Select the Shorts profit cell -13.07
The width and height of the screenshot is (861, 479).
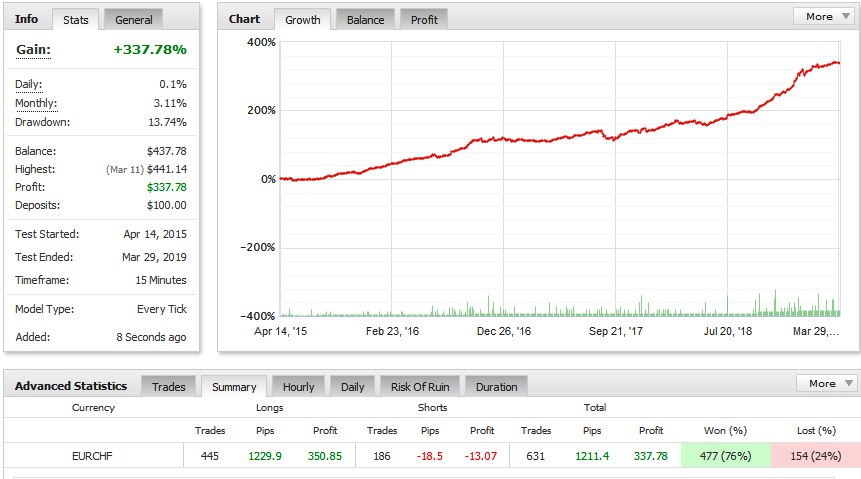point(481,456)
